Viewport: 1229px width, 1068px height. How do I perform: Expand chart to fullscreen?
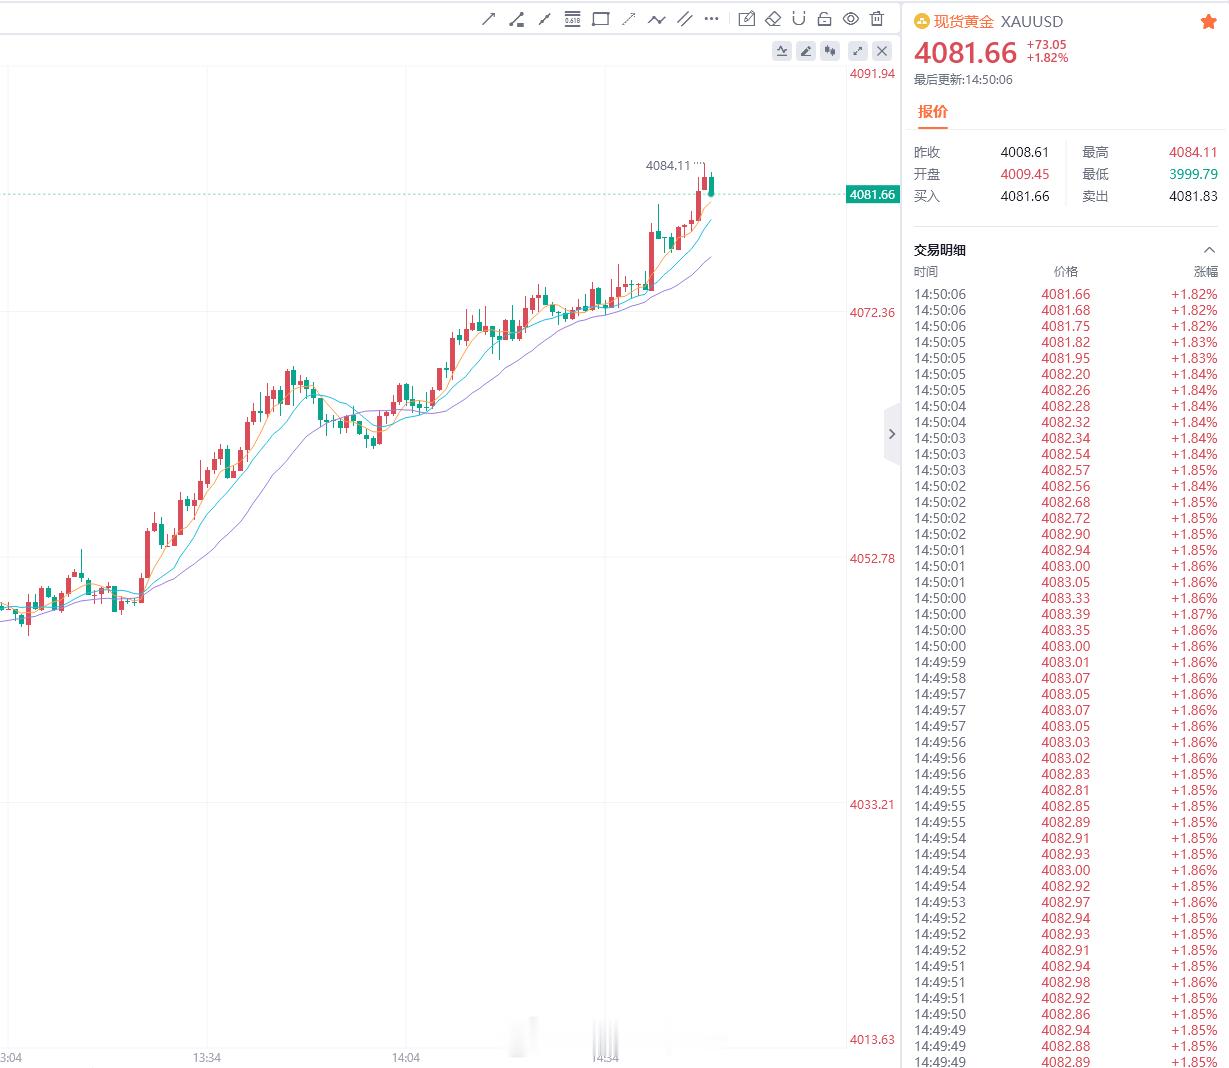coord(857,51)
